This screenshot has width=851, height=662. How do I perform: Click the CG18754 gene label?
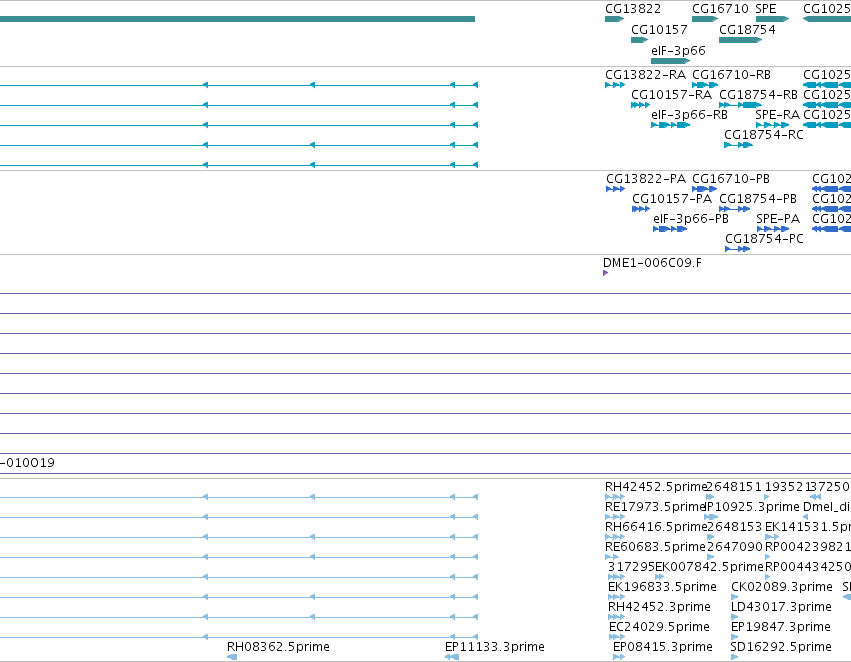(747, 30)
